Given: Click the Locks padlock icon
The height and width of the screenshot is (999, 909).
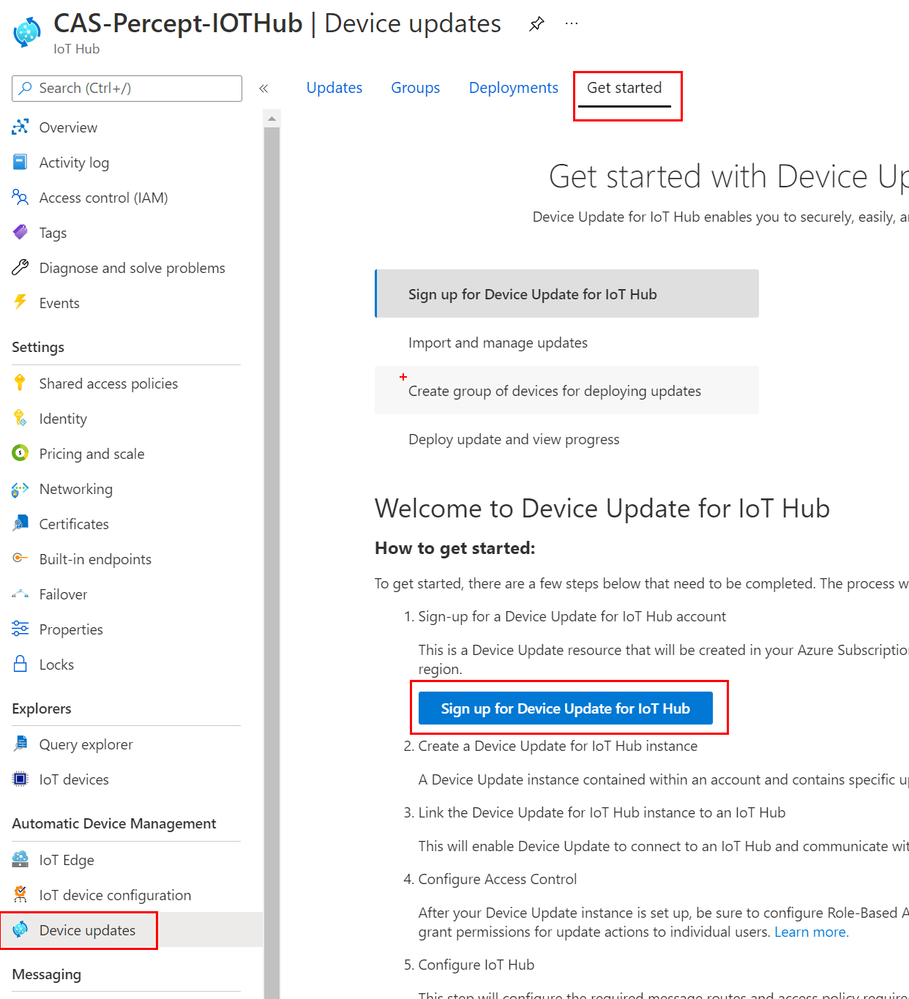Looking at the screenshot, I should pos(20,664).
